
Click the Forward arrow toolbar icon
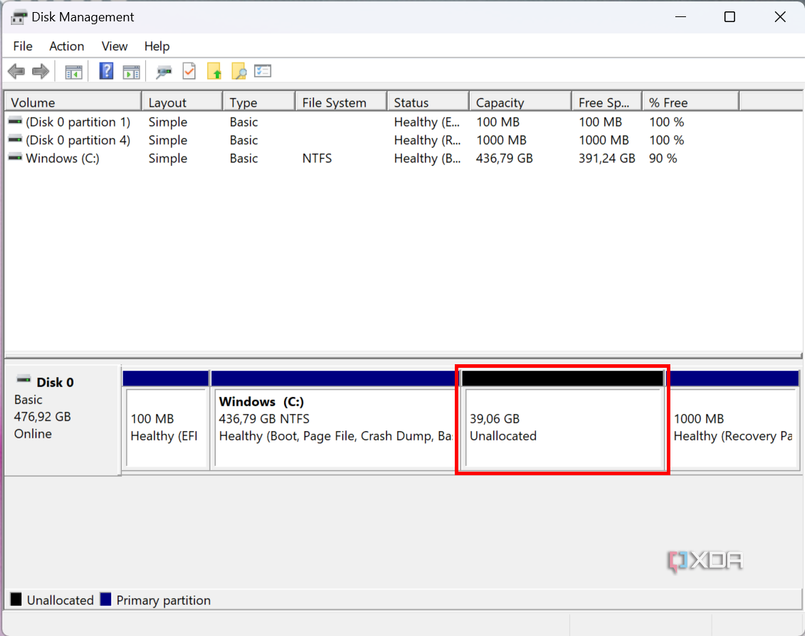pyautogui.click(x=41, y=71)
